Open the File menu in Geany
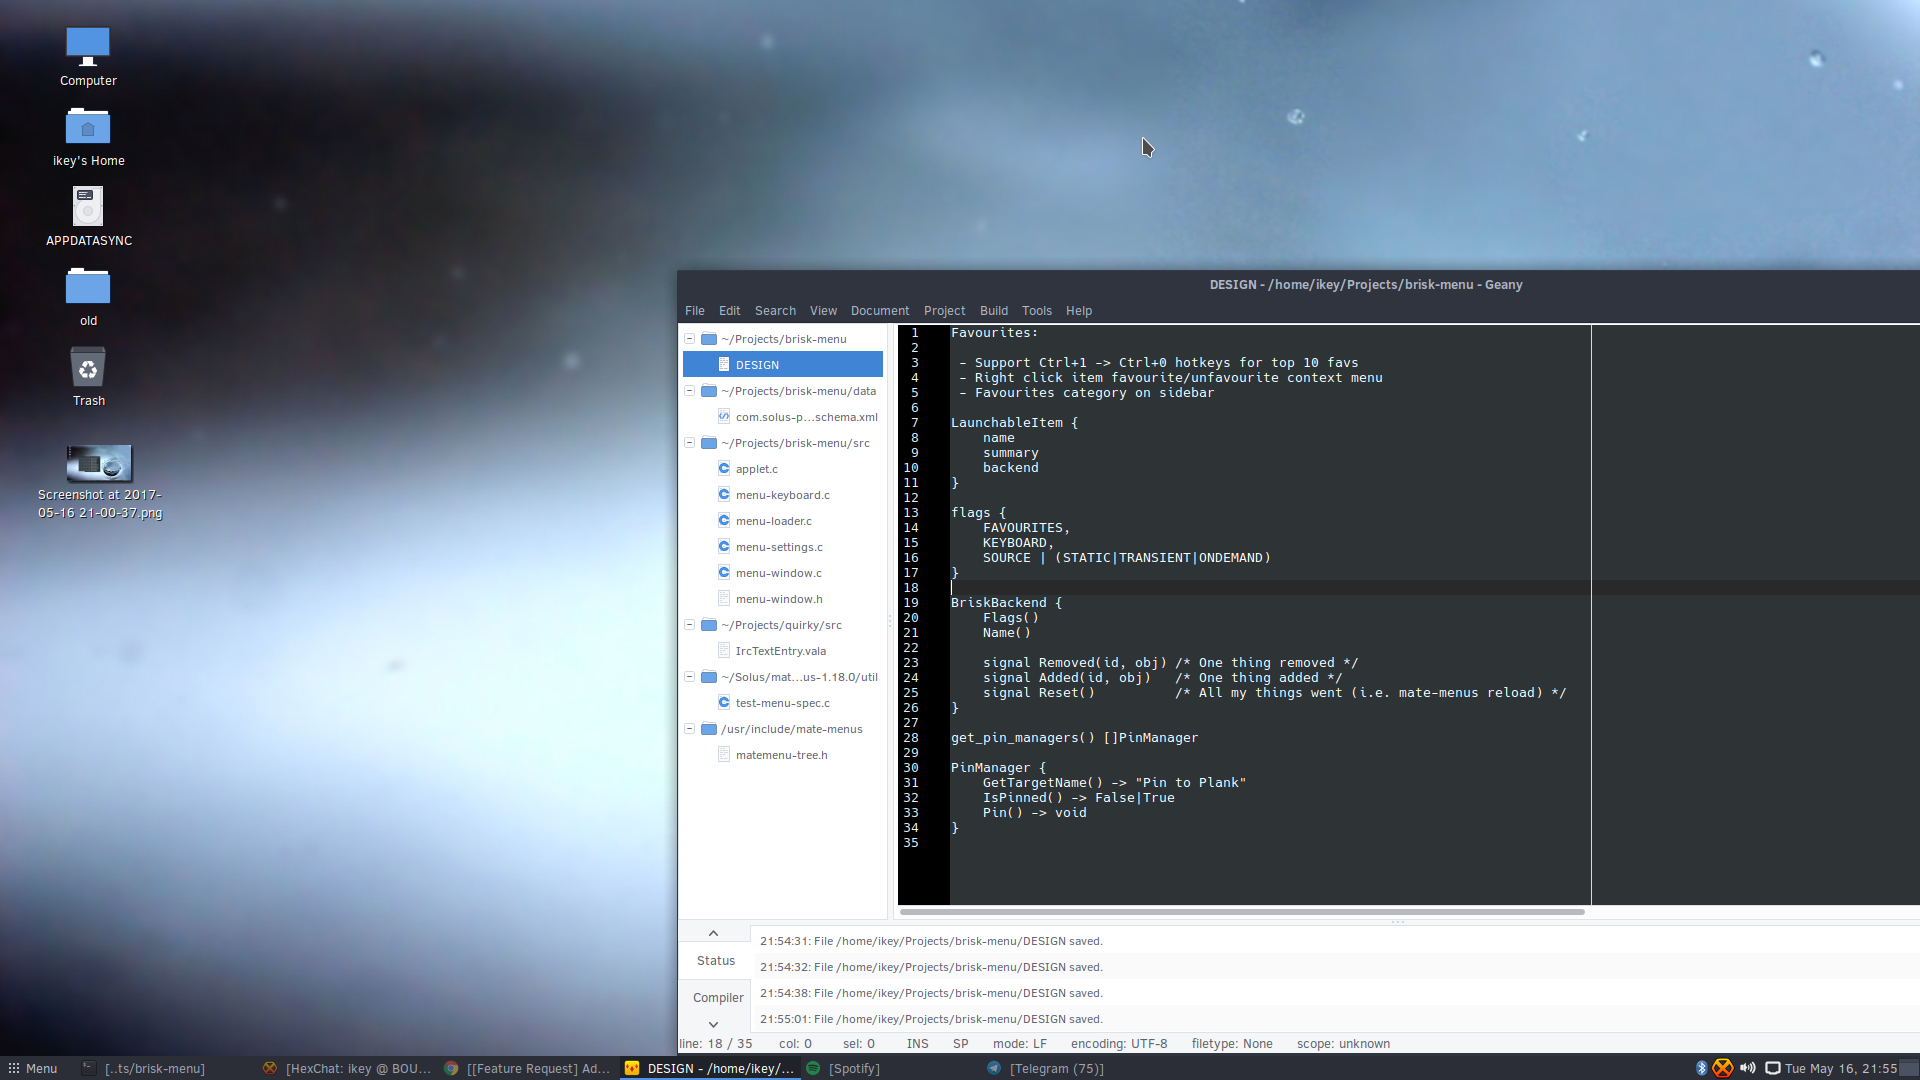This screenshot has width=1920, height=1080. [694, 311]
